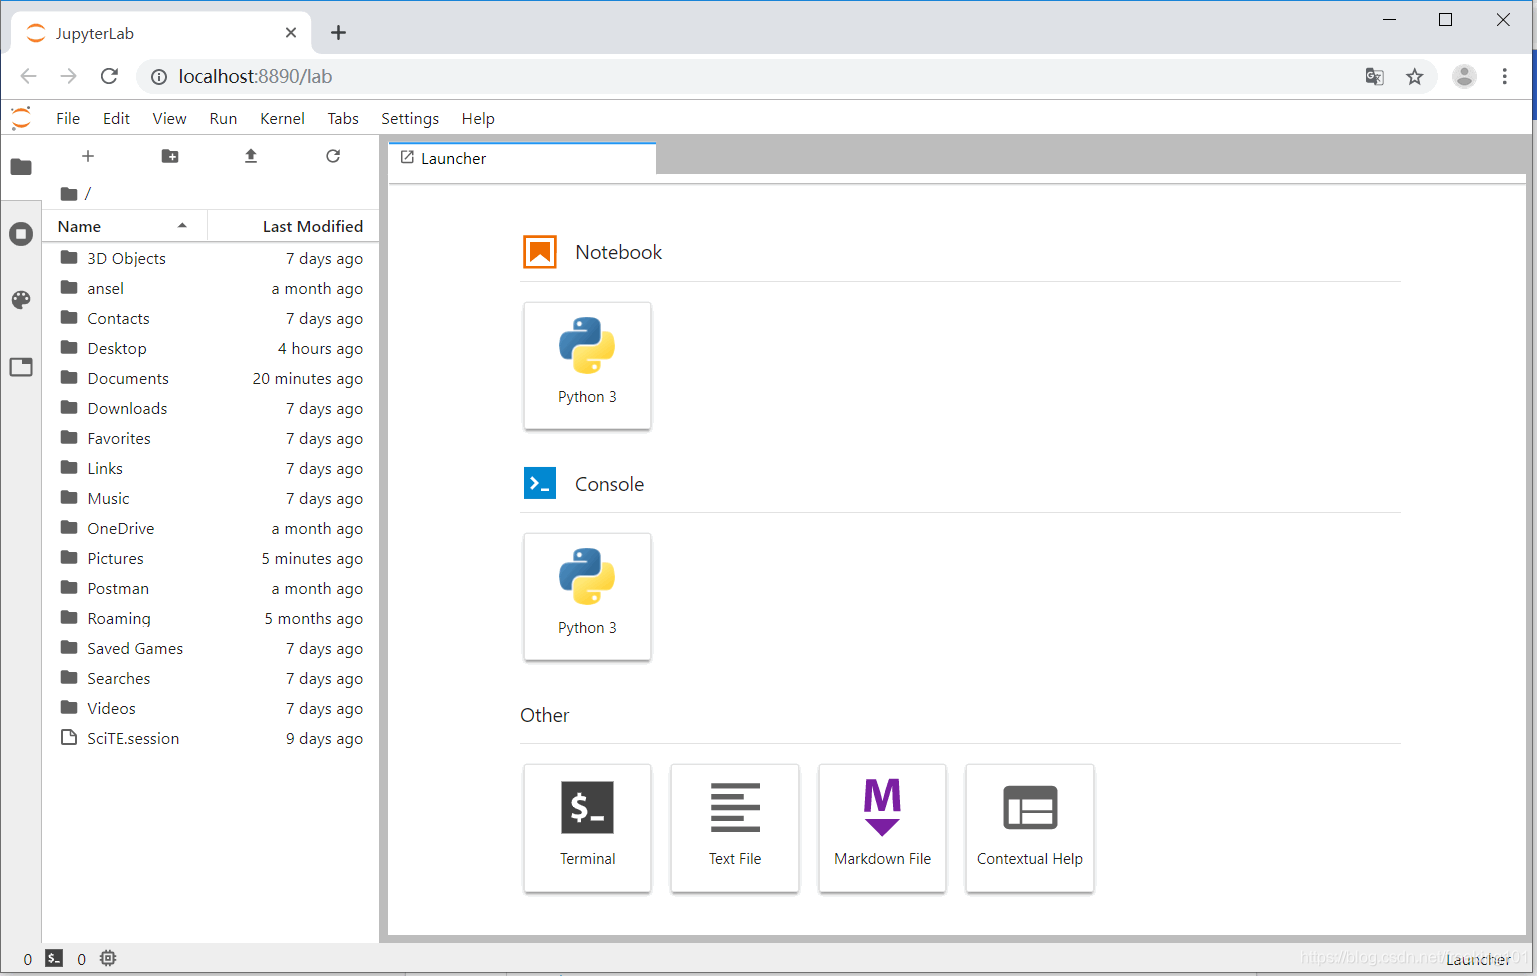The width and height of the screenshot is (1537, 976).
Task: Bookmark this page with star icon
Action: click(1414, 76)
